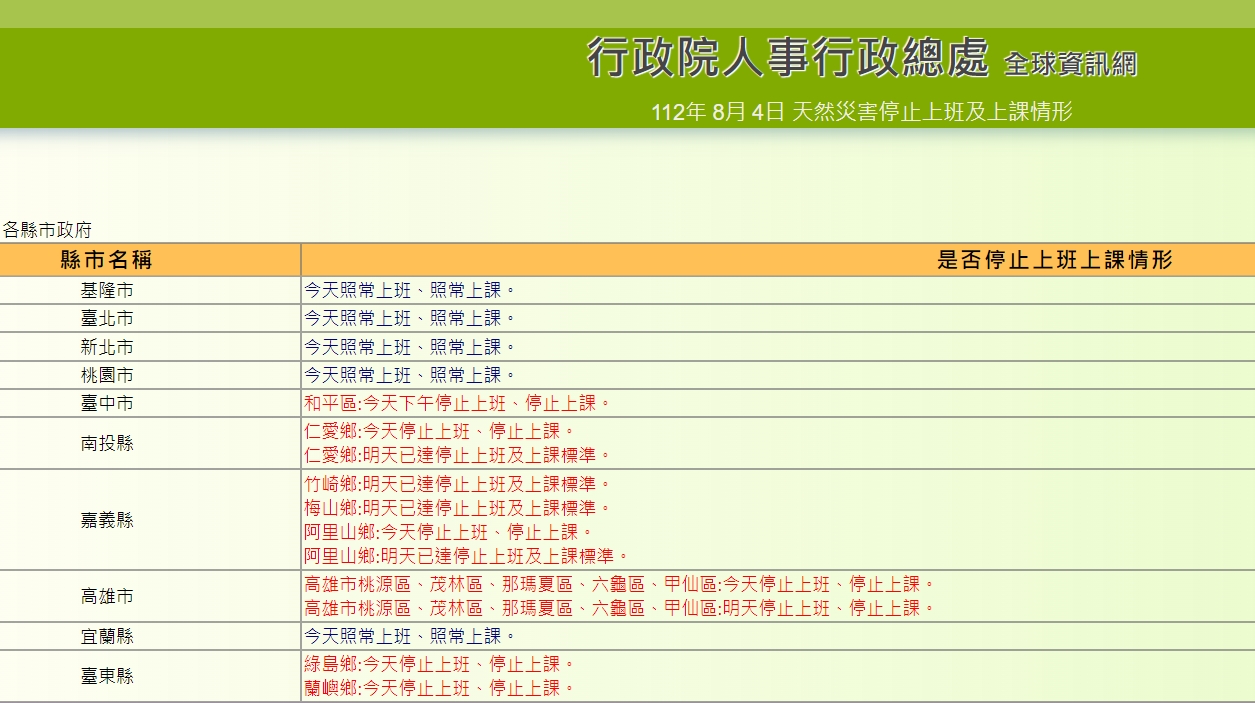Click the 縣市名稱 column header

(x=107, y=260)
